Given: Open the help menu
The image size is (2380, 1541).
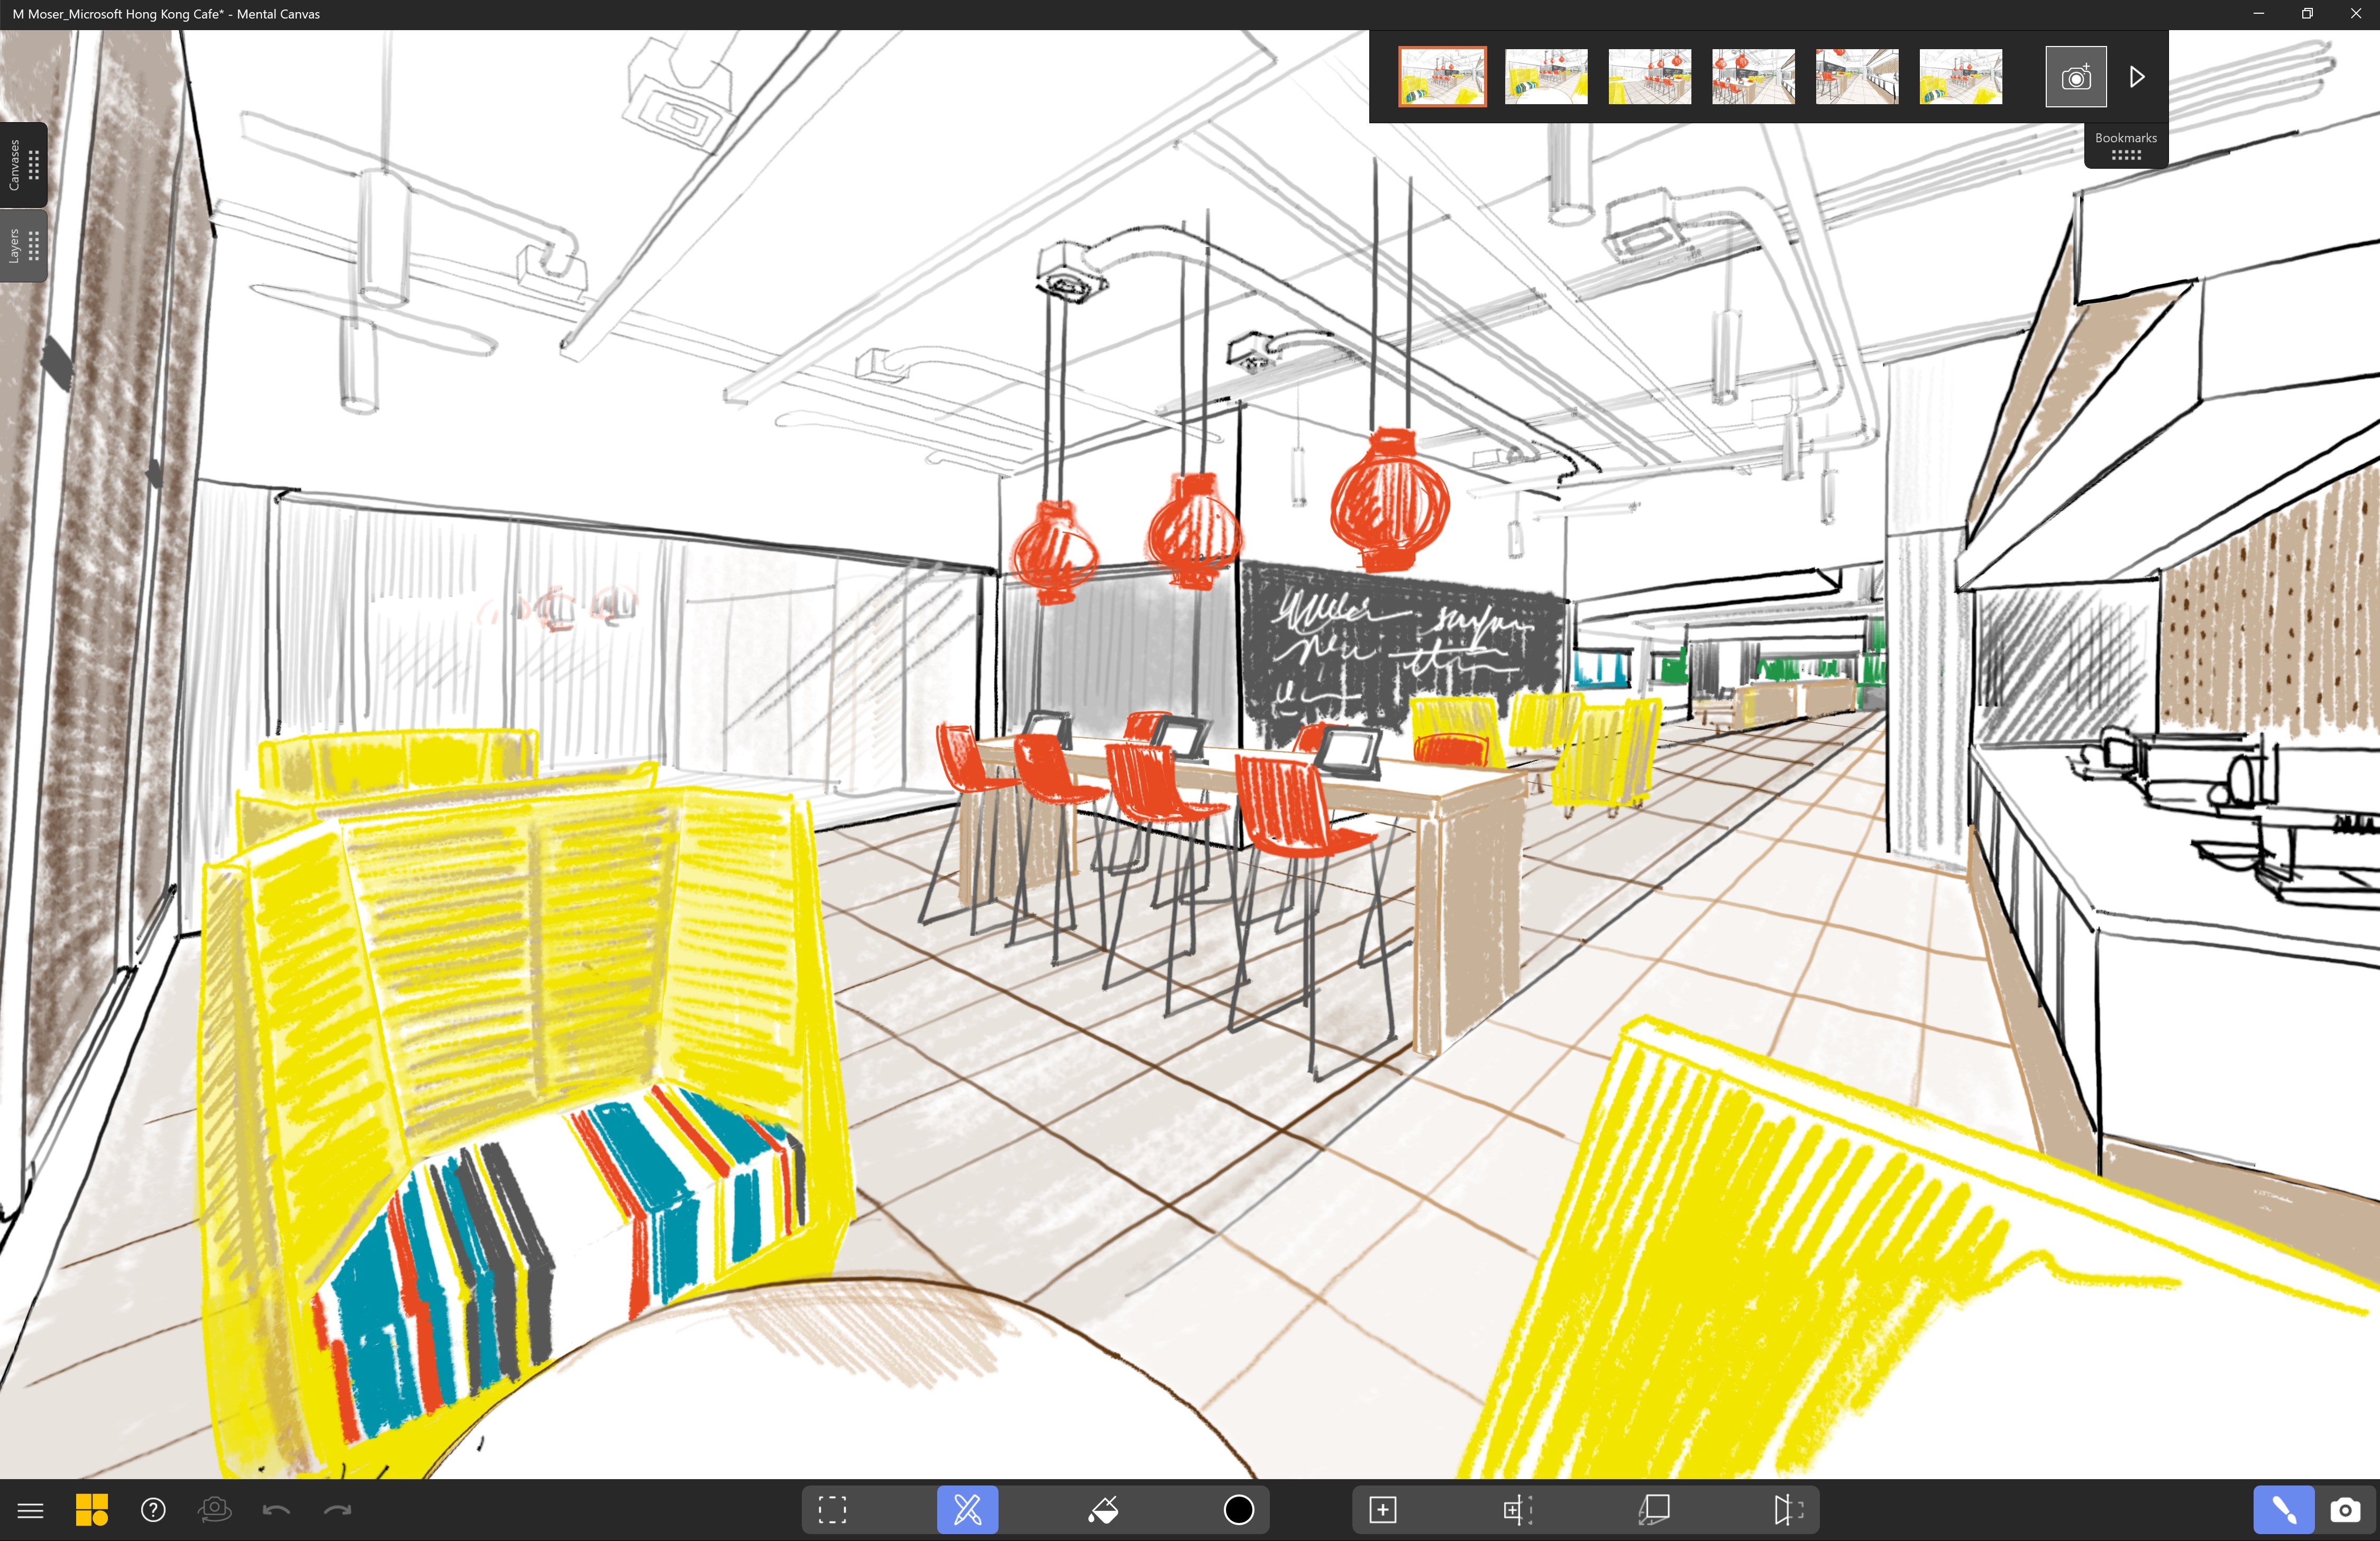Looking at the screenshot, I should pyautogui.click(x=152, y=1510).
